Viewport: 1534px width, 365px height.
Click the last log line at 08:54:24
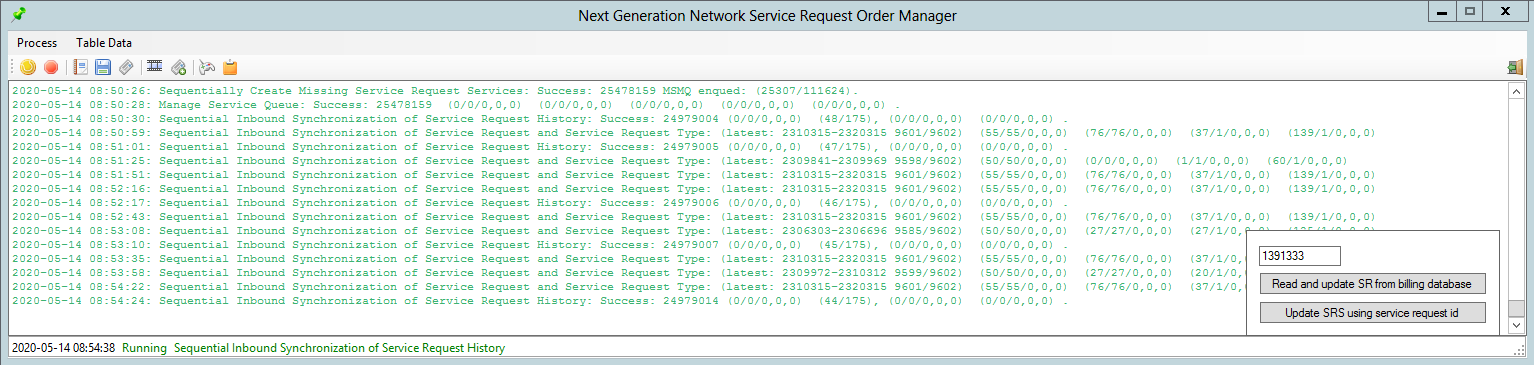[540, 300]
